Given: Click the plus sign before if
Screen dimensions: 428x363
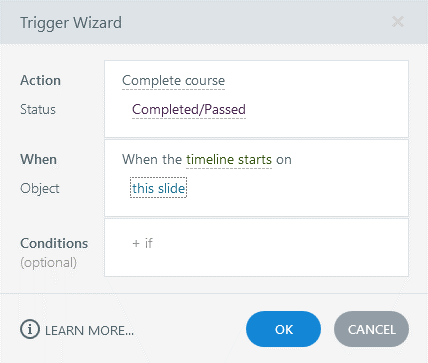Looking at the screenshot, I should tap(136, 244).
